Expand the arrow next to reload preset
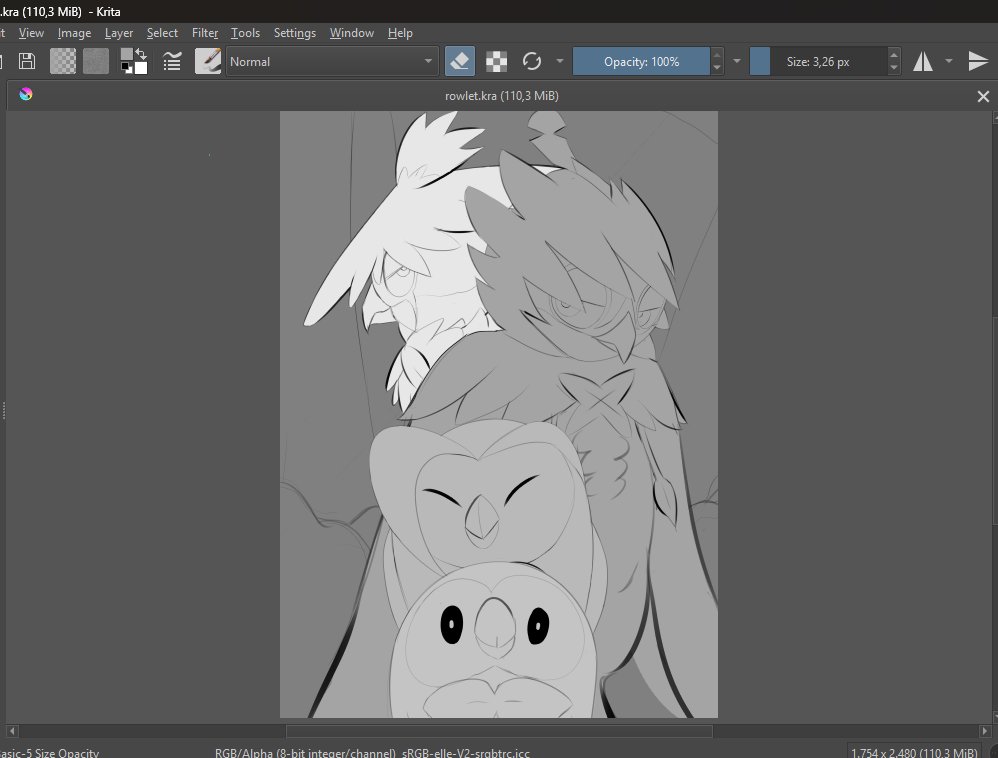Image resolution: width=998 pixels, height=758 pixels. 560,61
